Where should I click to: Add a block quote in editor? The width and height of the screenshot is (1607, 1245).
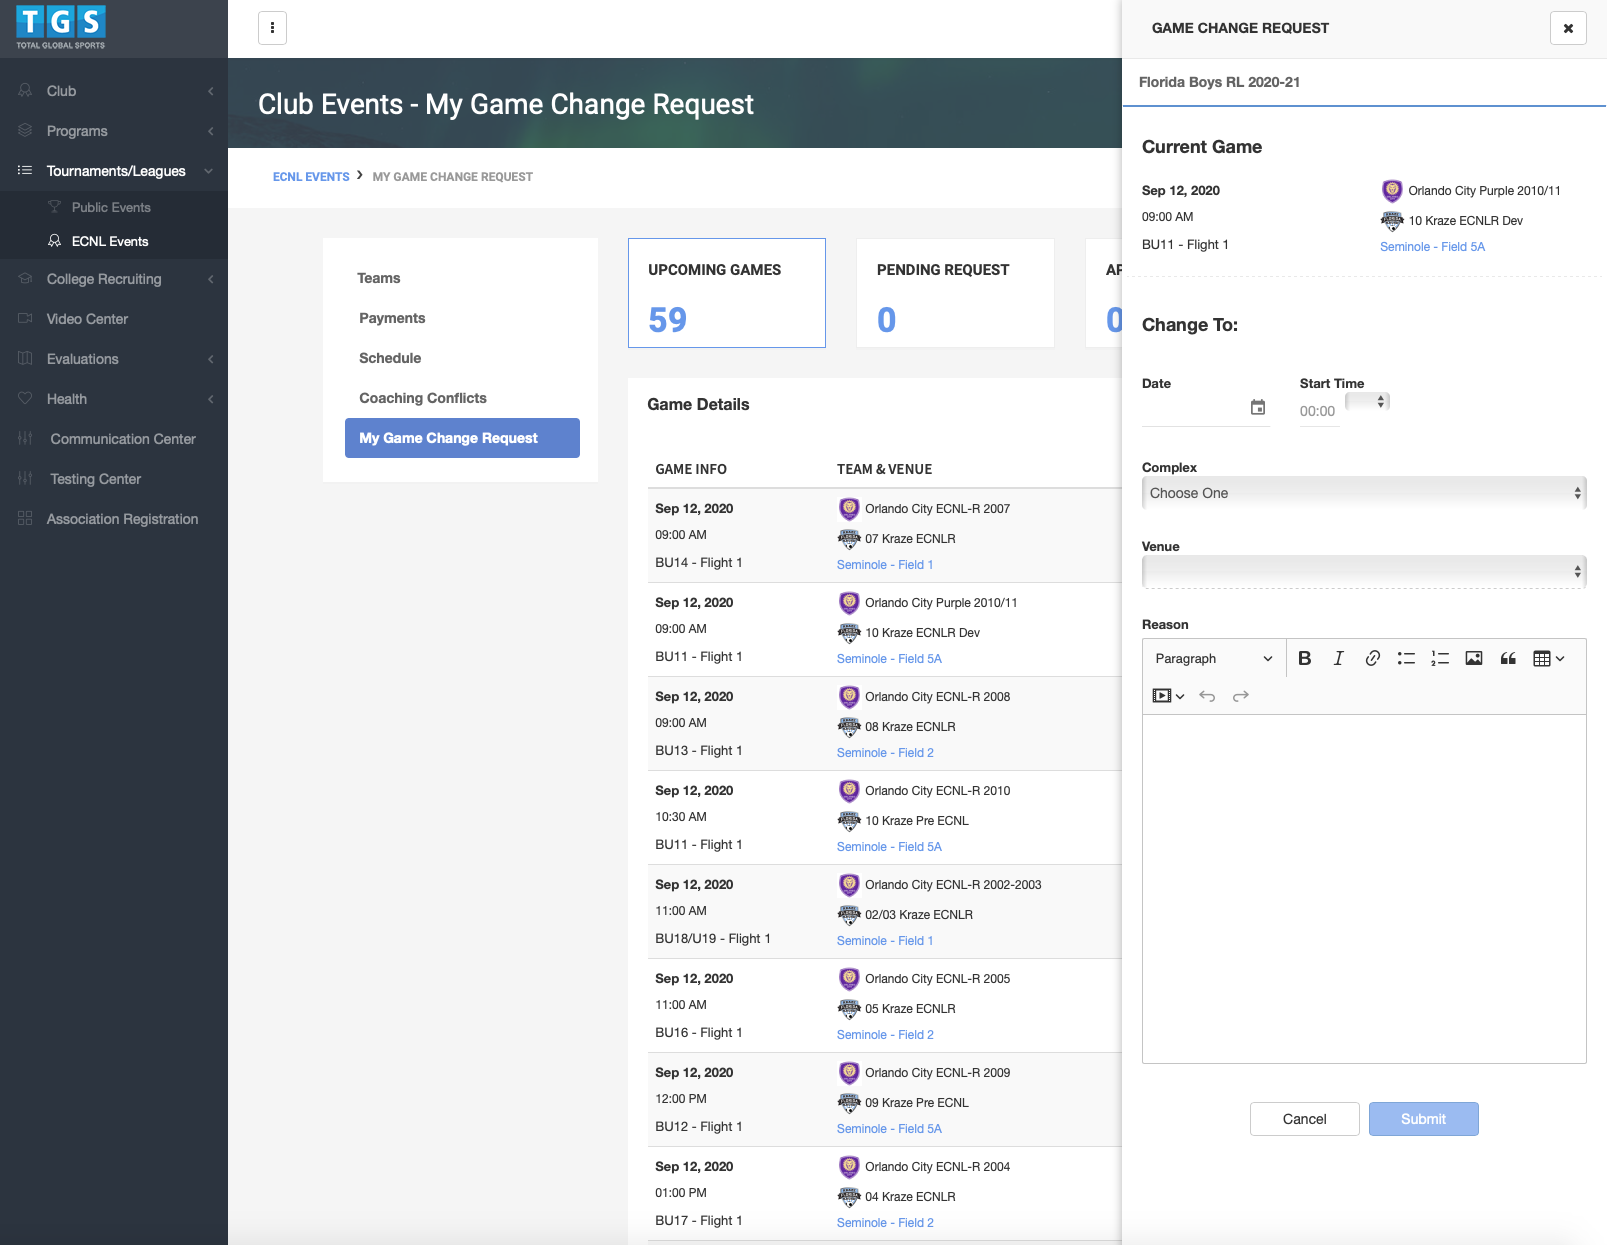(1508, 658)
